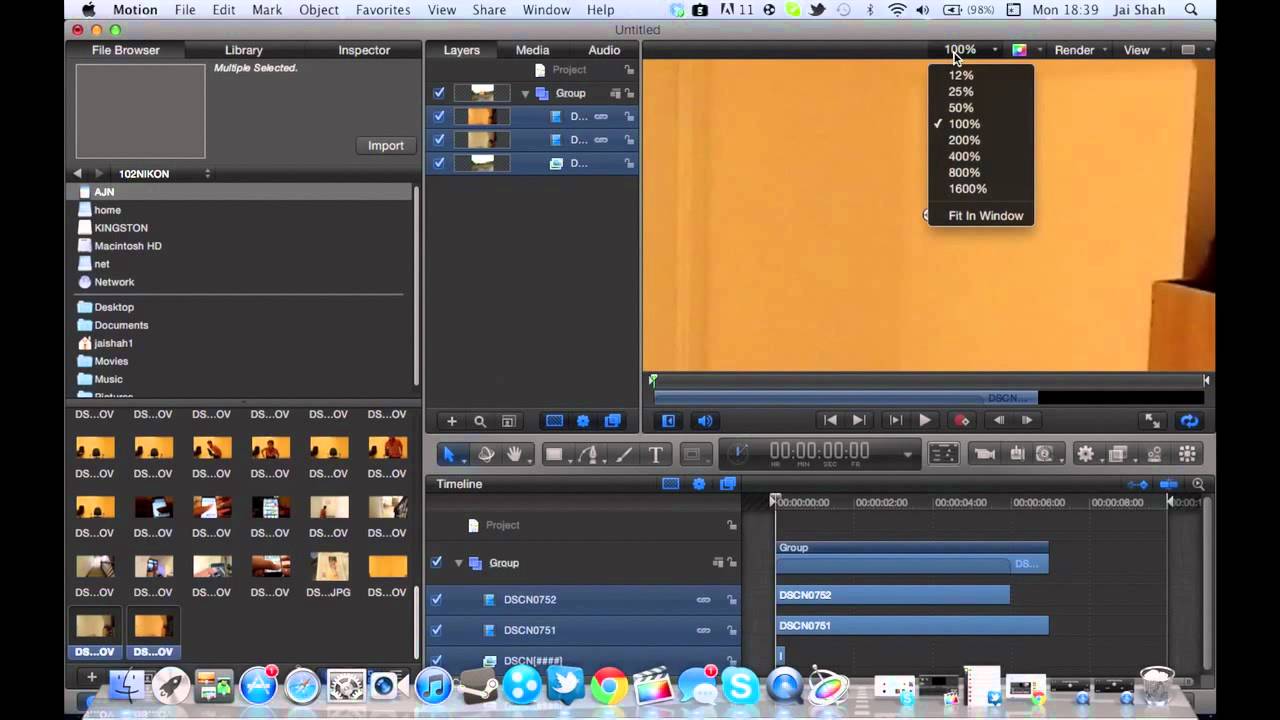The image size is (1280, 720).
Task: Open the Favorites menu
Action: pos(383,10)
